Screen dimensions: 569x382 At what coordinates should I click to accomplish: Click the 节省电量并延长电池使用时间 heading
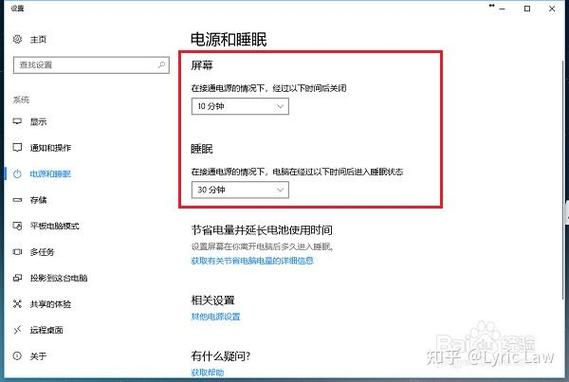[x=262, y=230]
